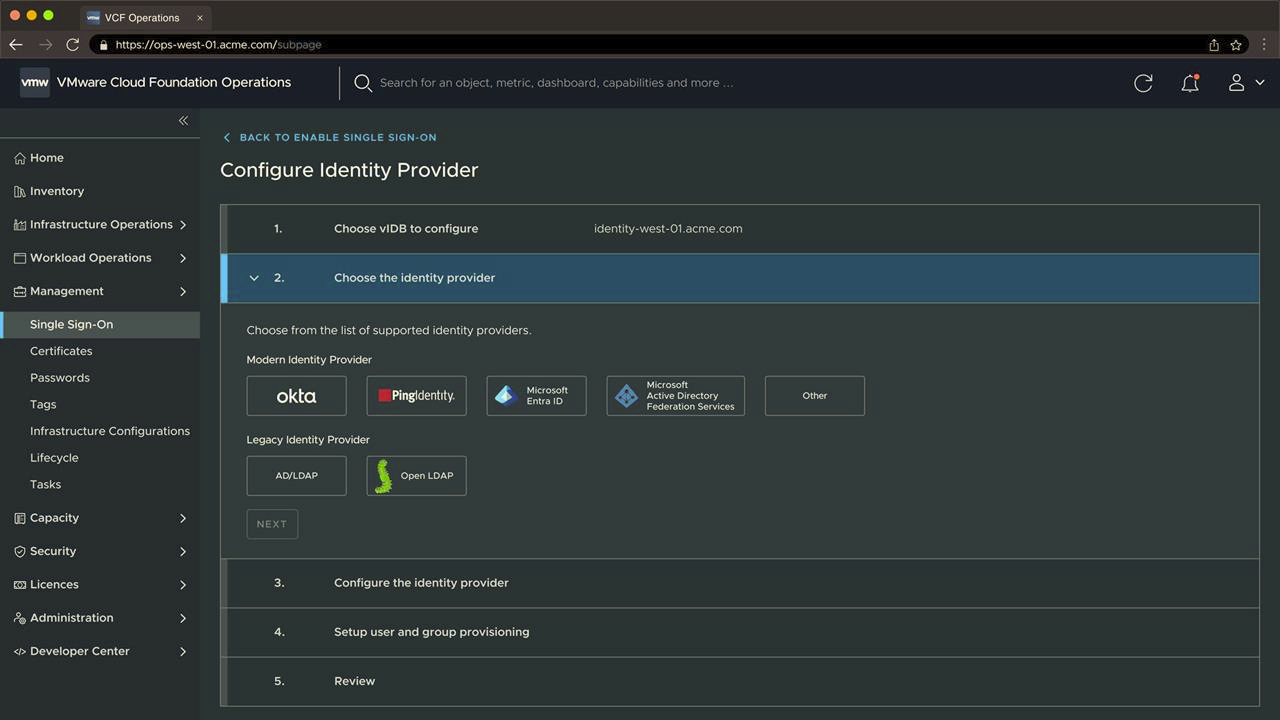This screenshot has height=720, width=1280.
Task: Click the Home sidebar label
Action: point(47,158)
